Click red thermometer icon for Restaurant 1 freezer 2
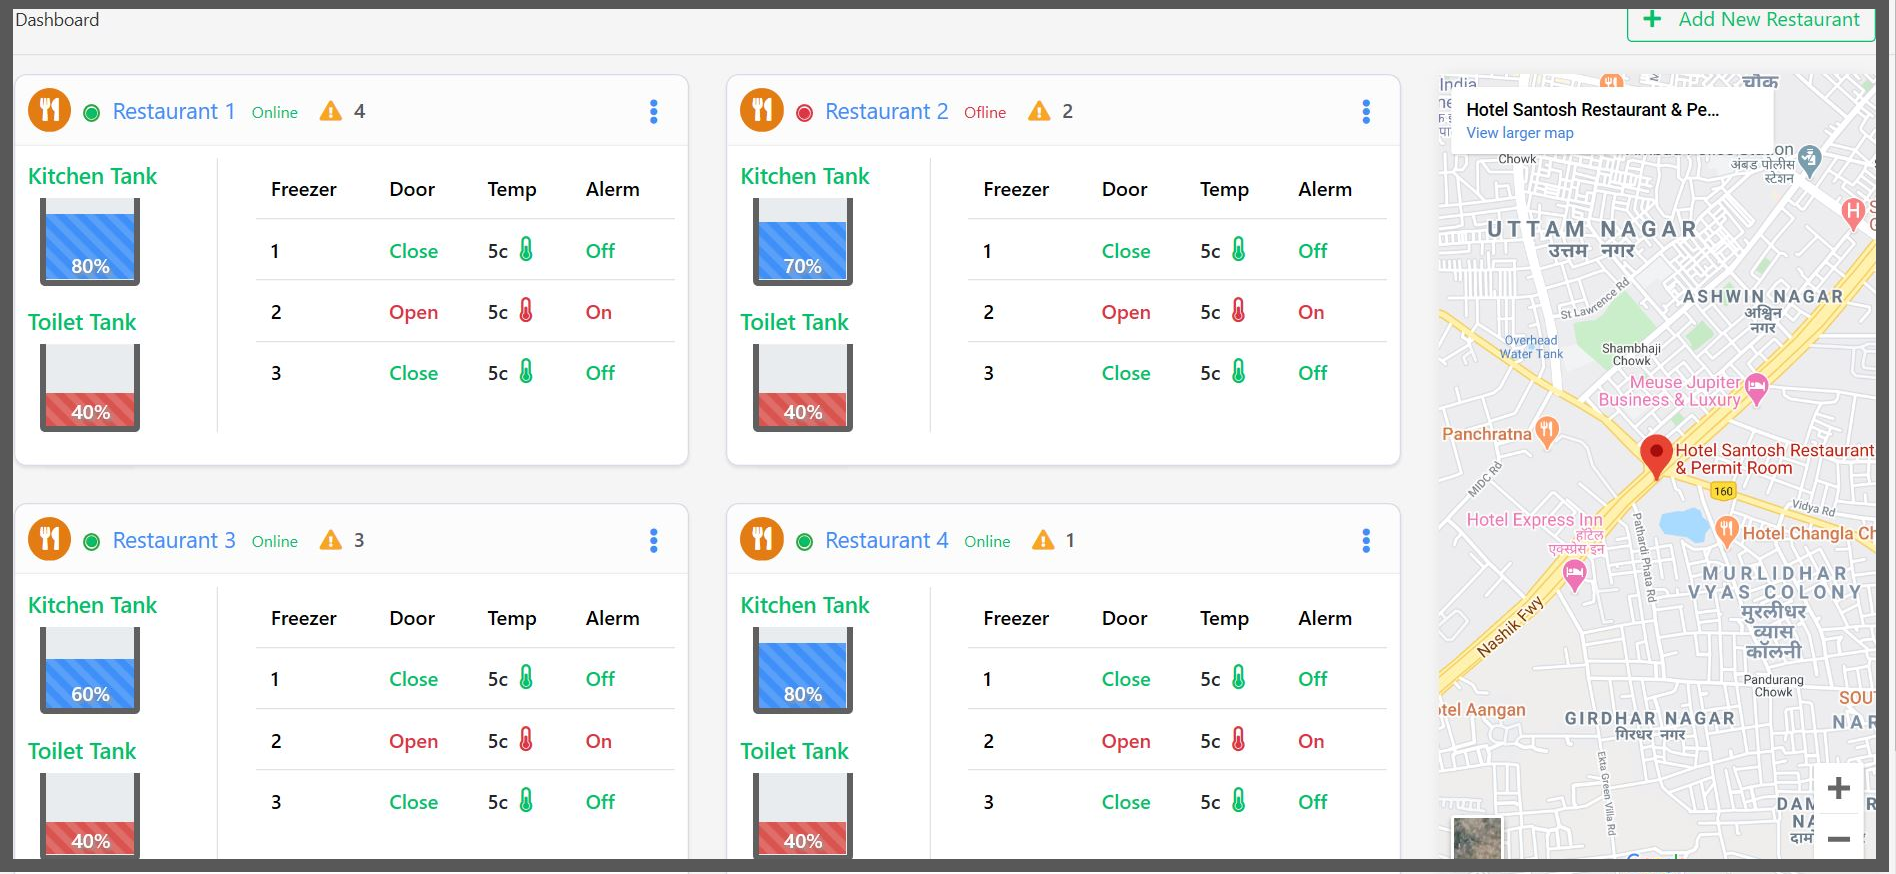This screenshot has width=1896, height=874. tap(526, 311)
